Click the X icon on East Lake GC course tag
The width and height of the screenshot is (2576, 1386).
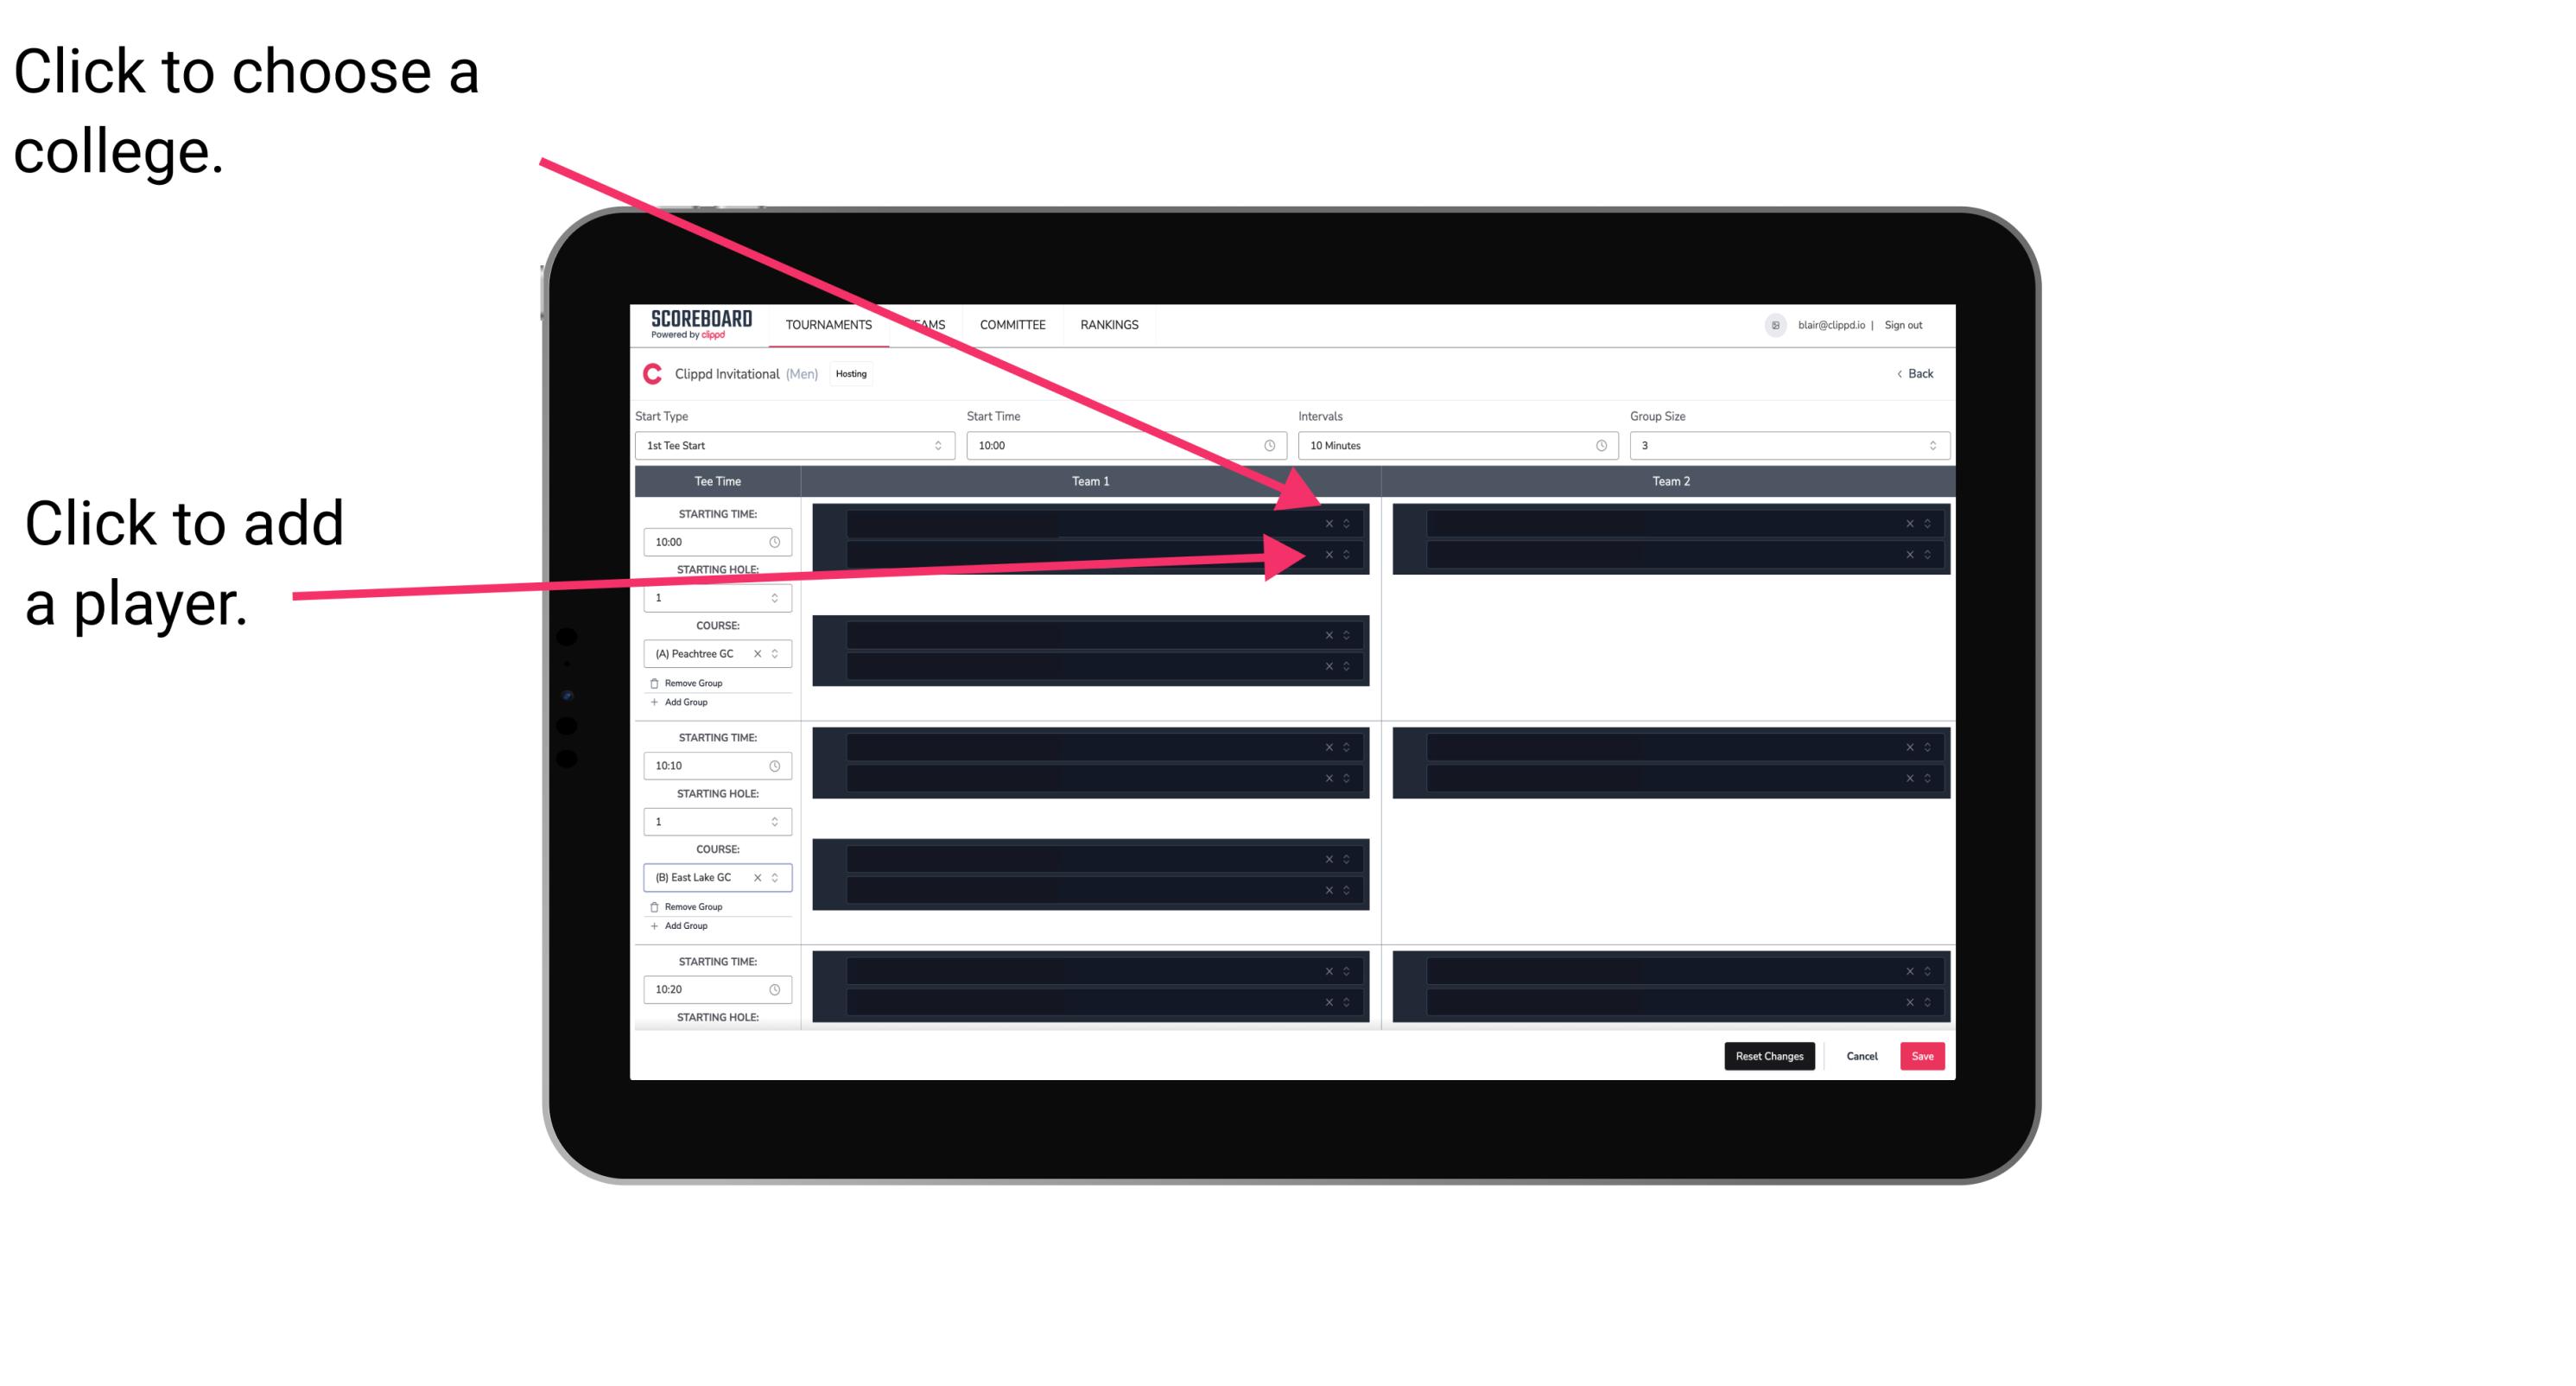tap(765, 875)
